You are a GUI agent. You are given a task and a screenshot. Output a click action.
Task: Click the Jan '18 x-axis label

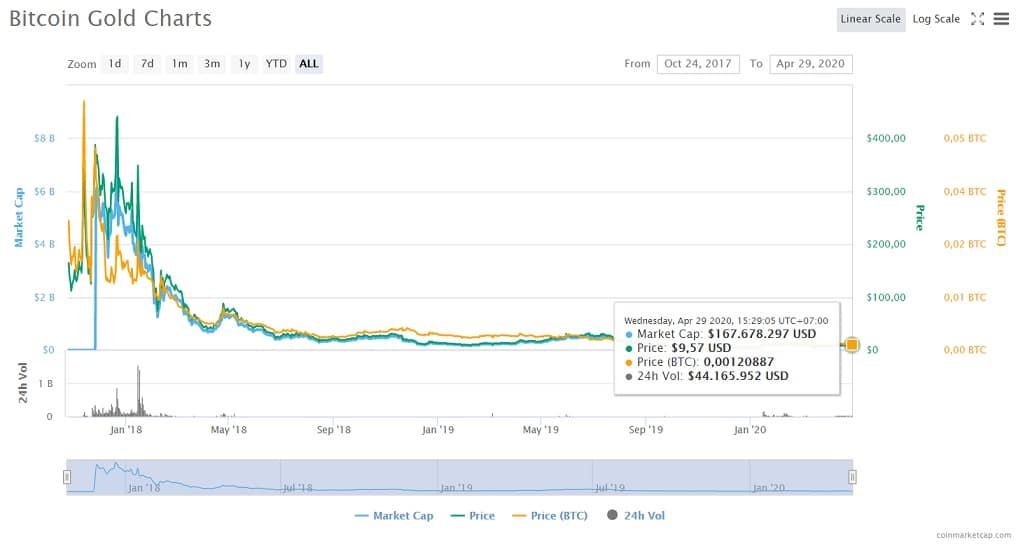(126, 430)
